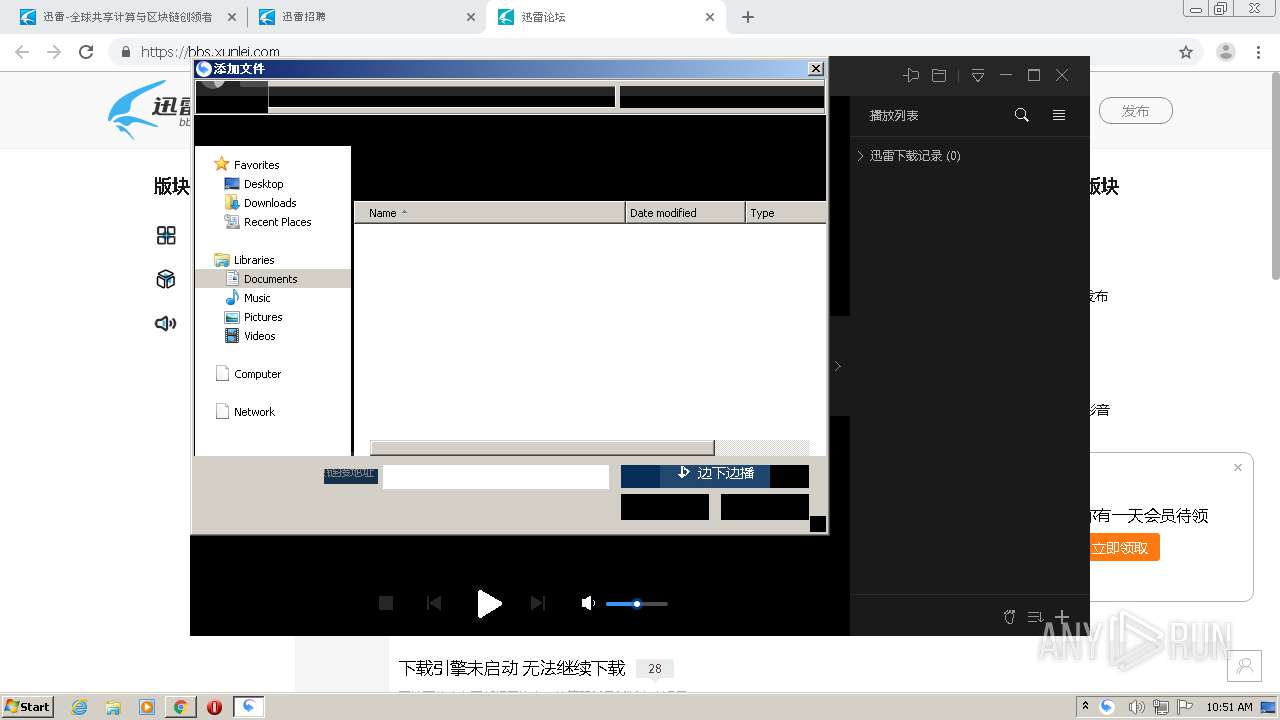
Task: Click the 发布 button on the forum
Action: 1136,111
